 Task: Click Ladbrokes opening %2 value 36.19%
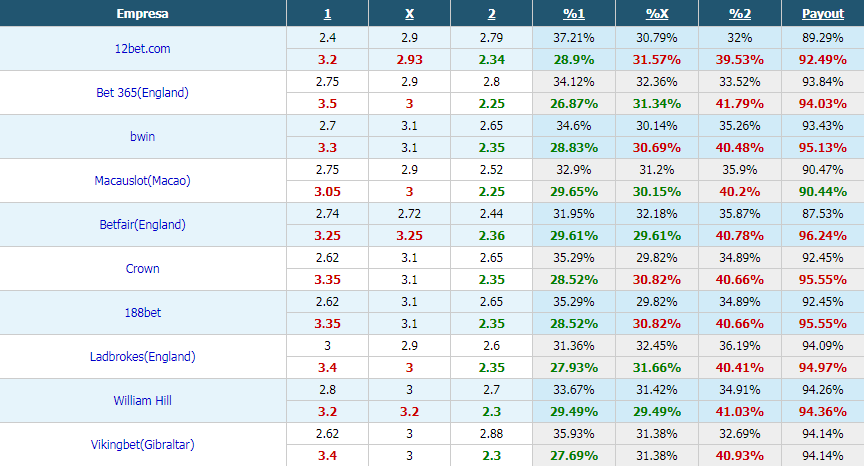point(739,346)
